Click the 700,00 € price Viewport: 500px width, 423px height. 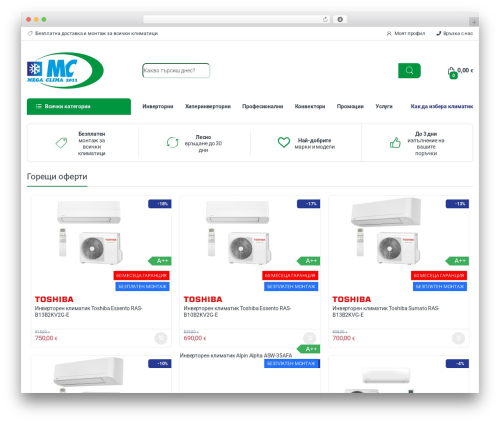coord(343,338)
